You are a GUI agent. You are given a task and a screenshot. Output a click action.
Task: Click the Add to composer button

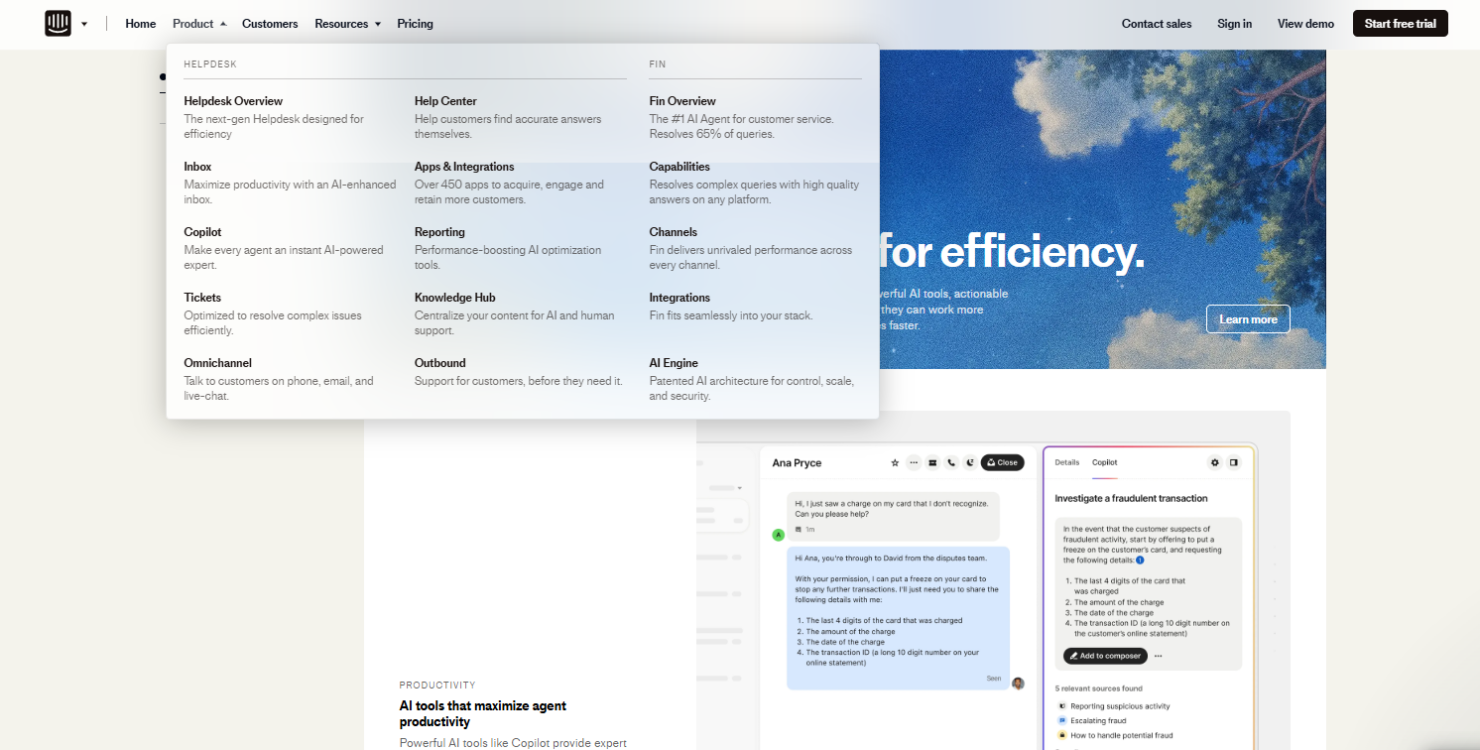(x=1105, y=656)
